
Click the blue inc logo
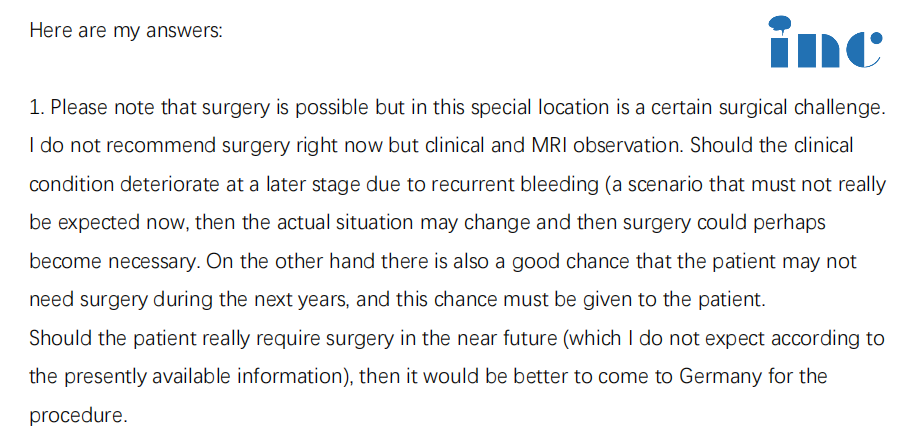pos(826,42)
